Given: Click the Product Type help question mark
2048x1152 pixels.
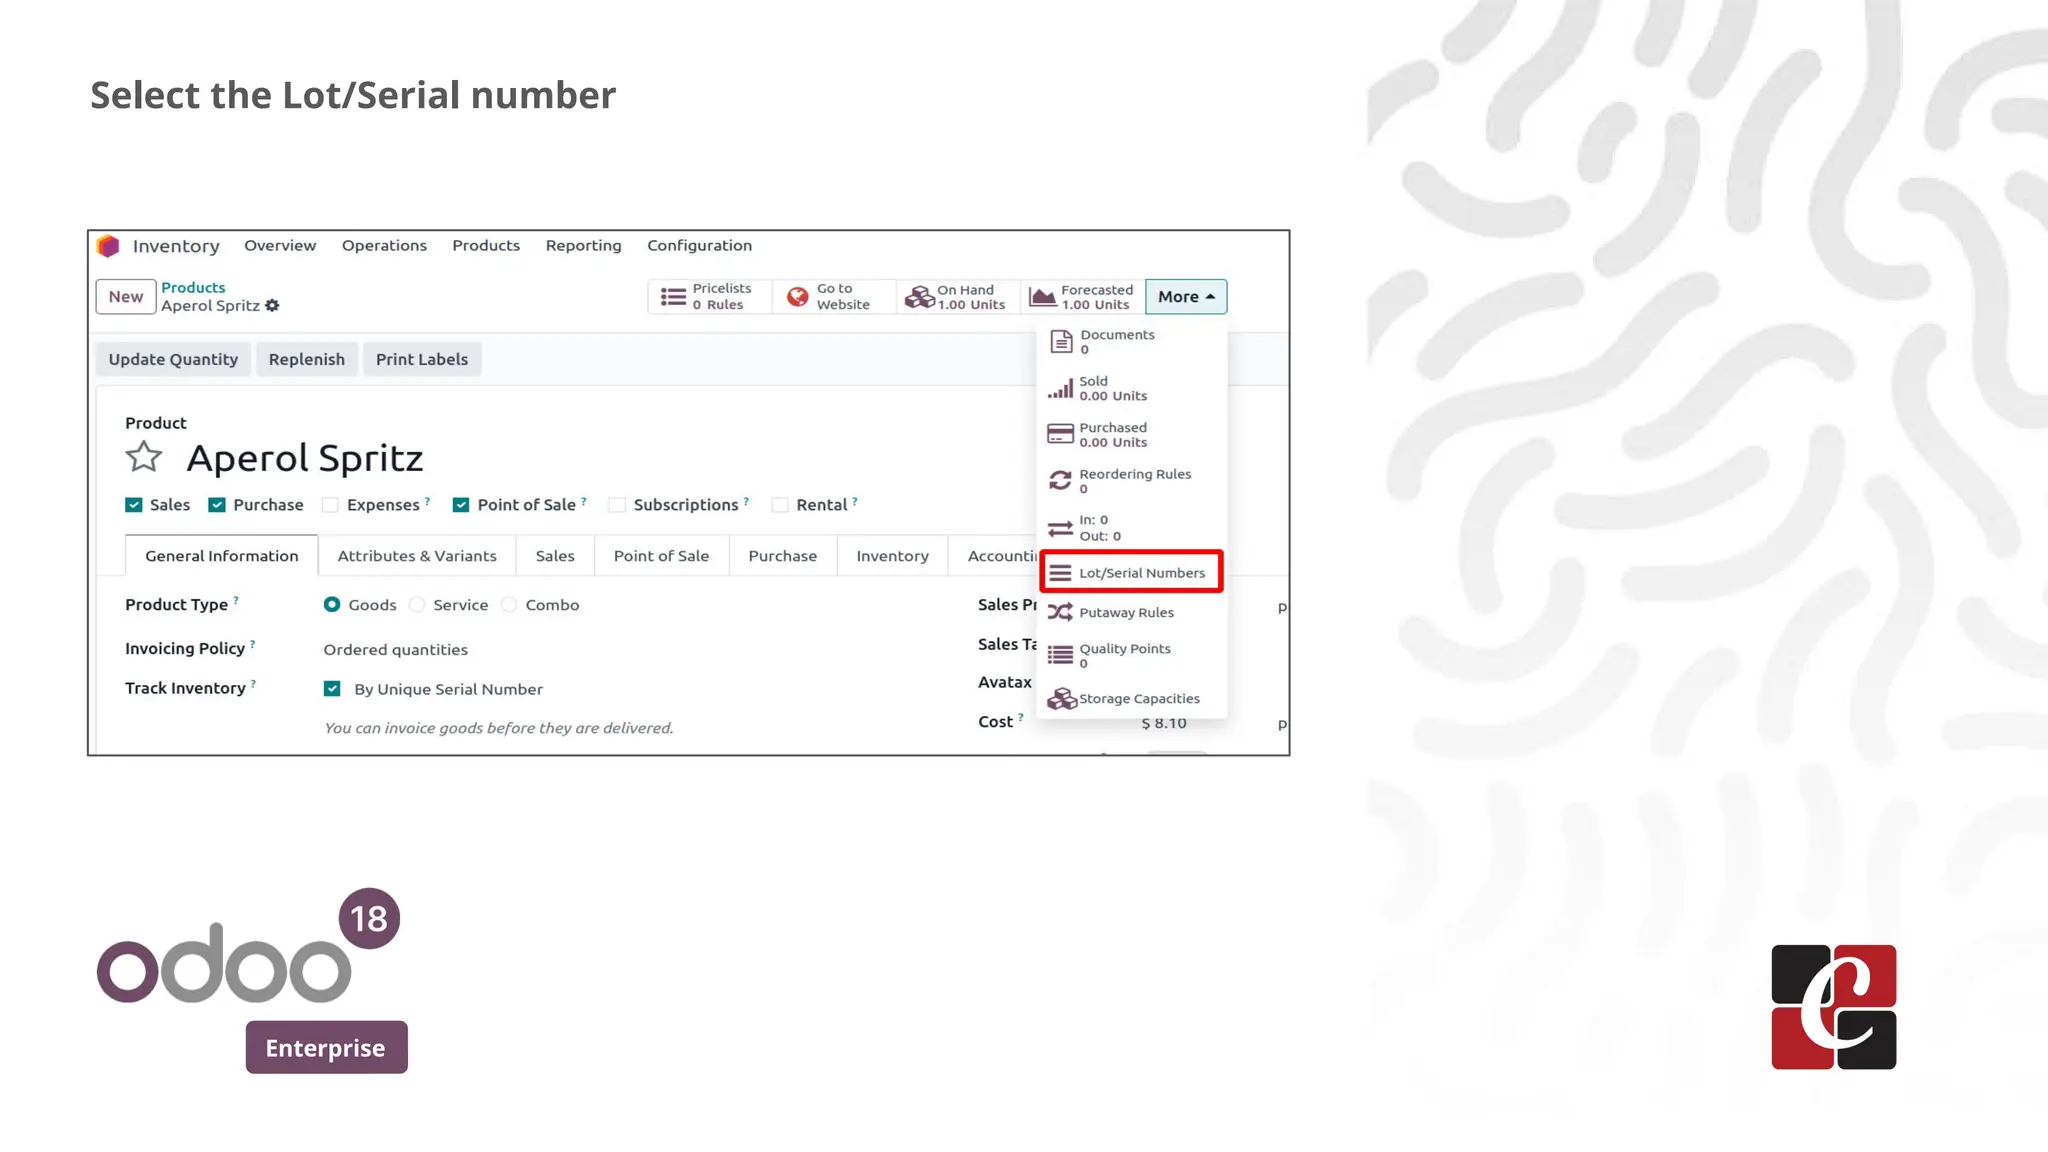Looking at the screenshot, I should 236,600.
